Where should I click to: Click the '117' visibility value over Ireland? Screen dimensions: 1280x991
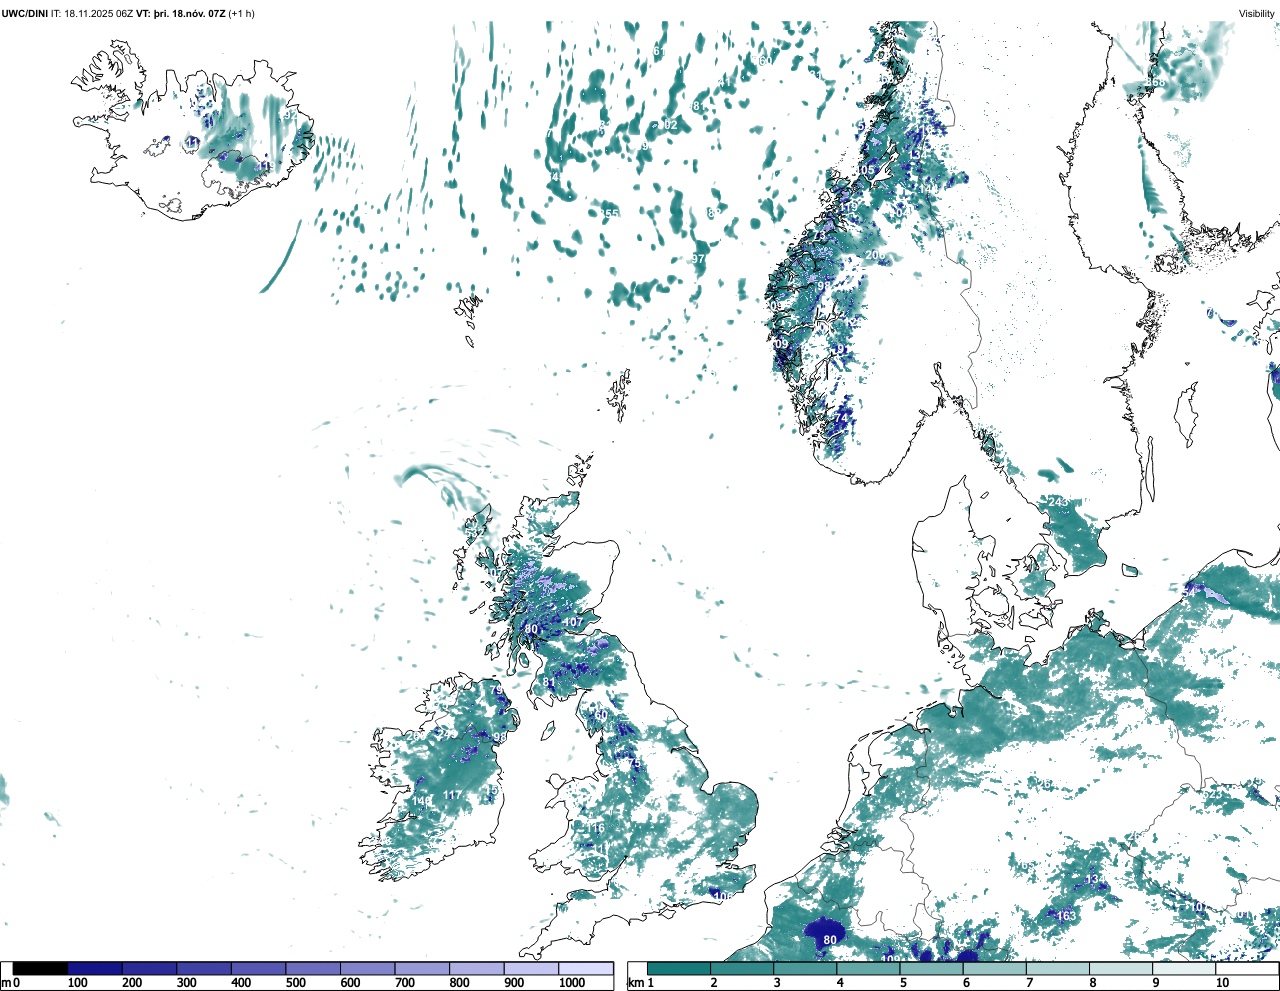point(453,796)
